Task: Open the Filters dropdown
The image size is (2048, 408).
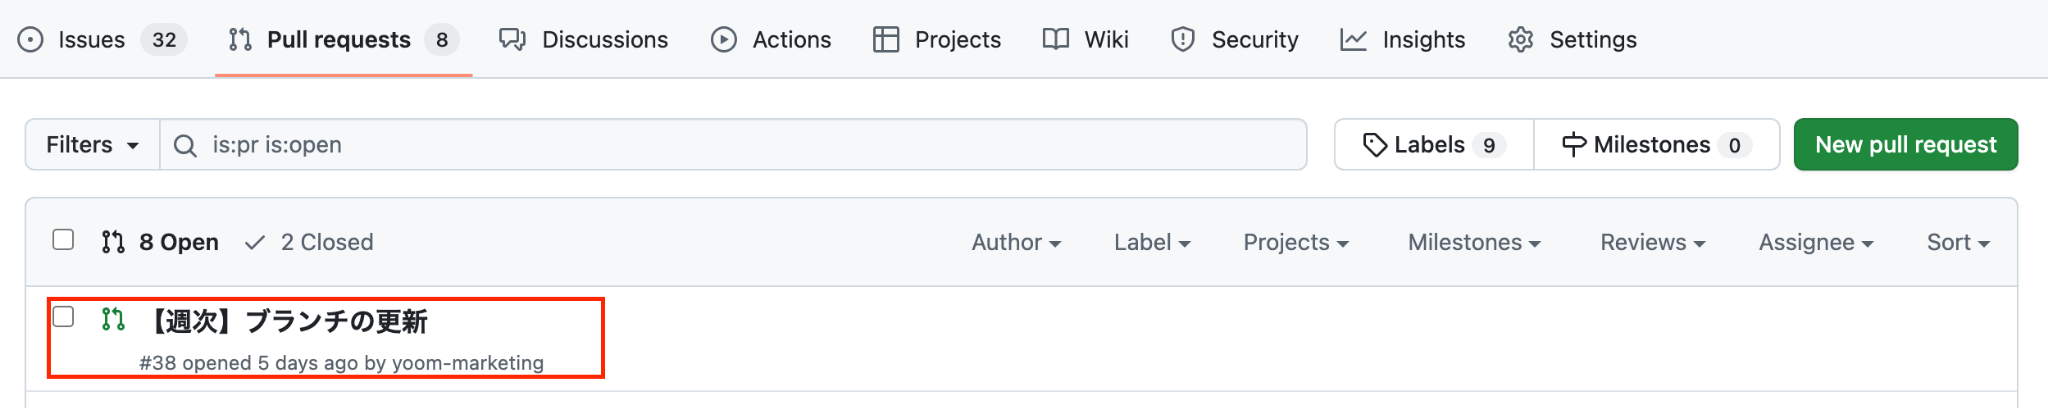Action: click(92, 145)
